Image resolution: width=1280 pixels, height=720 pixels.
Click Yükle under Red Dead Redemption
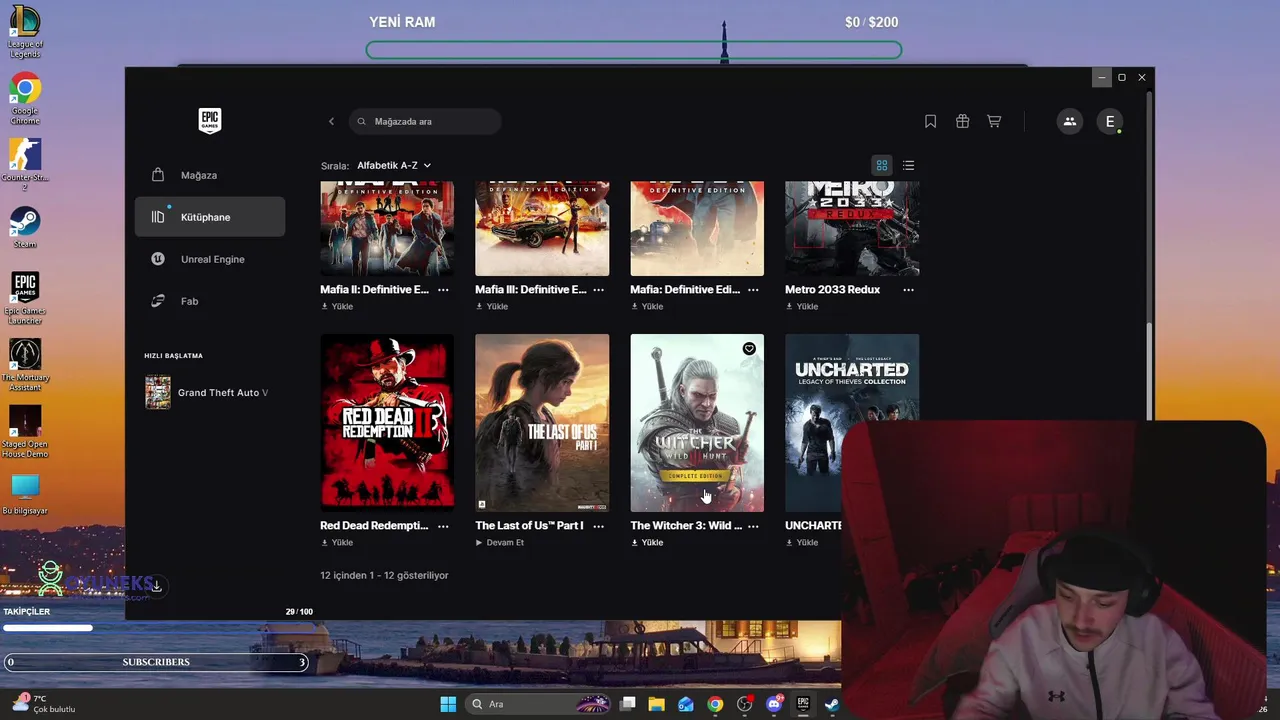(337, 543)
